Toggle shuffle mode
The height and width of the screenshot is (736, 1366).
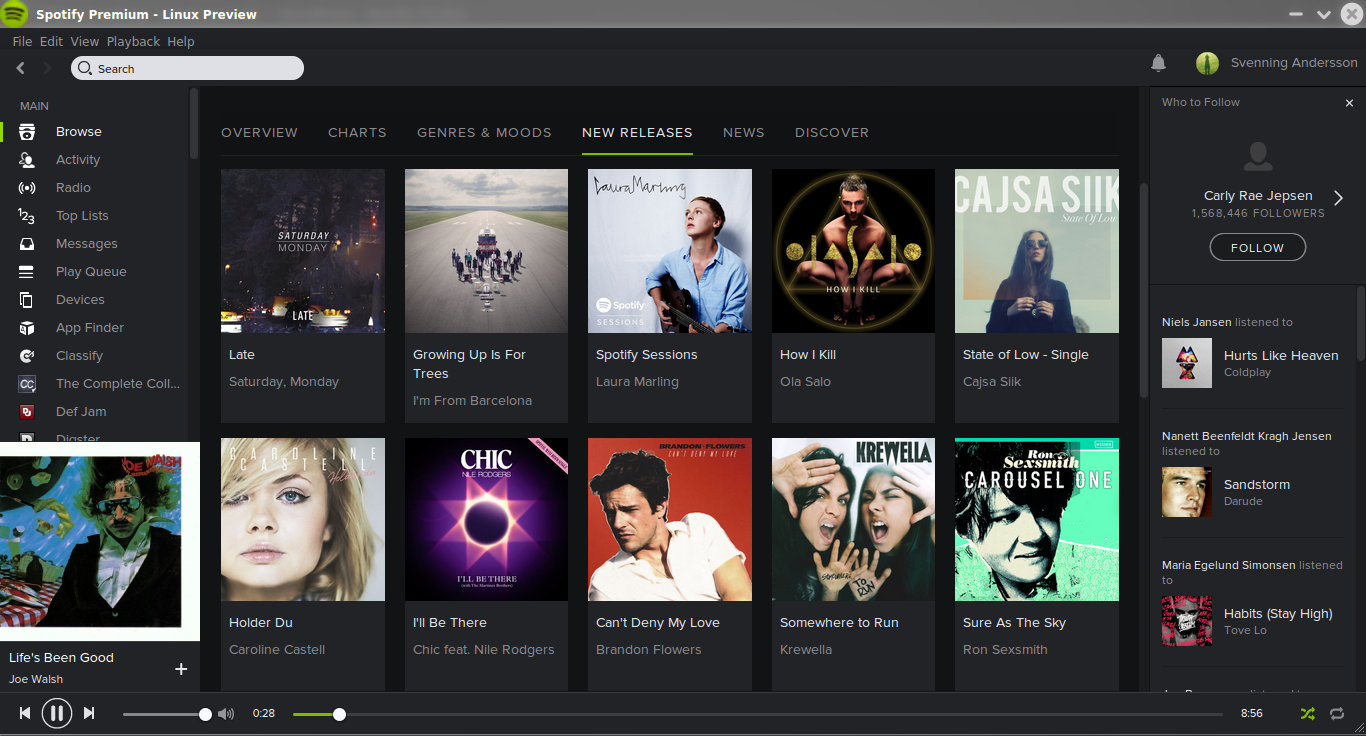click(1307, 714)
